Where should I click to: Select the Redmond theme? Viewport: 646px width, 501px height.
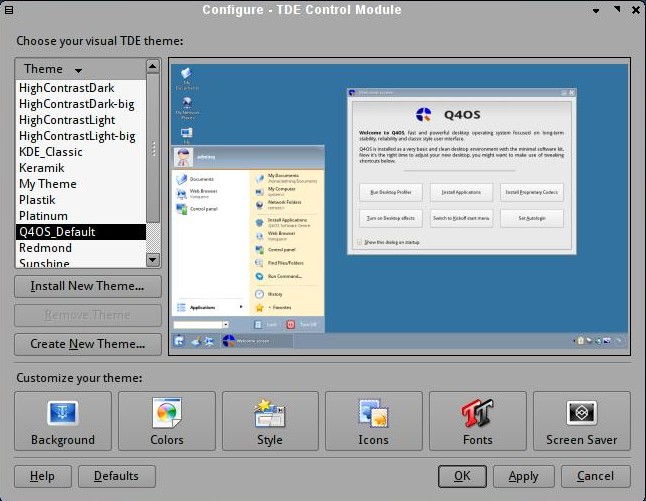coord(81,248)
